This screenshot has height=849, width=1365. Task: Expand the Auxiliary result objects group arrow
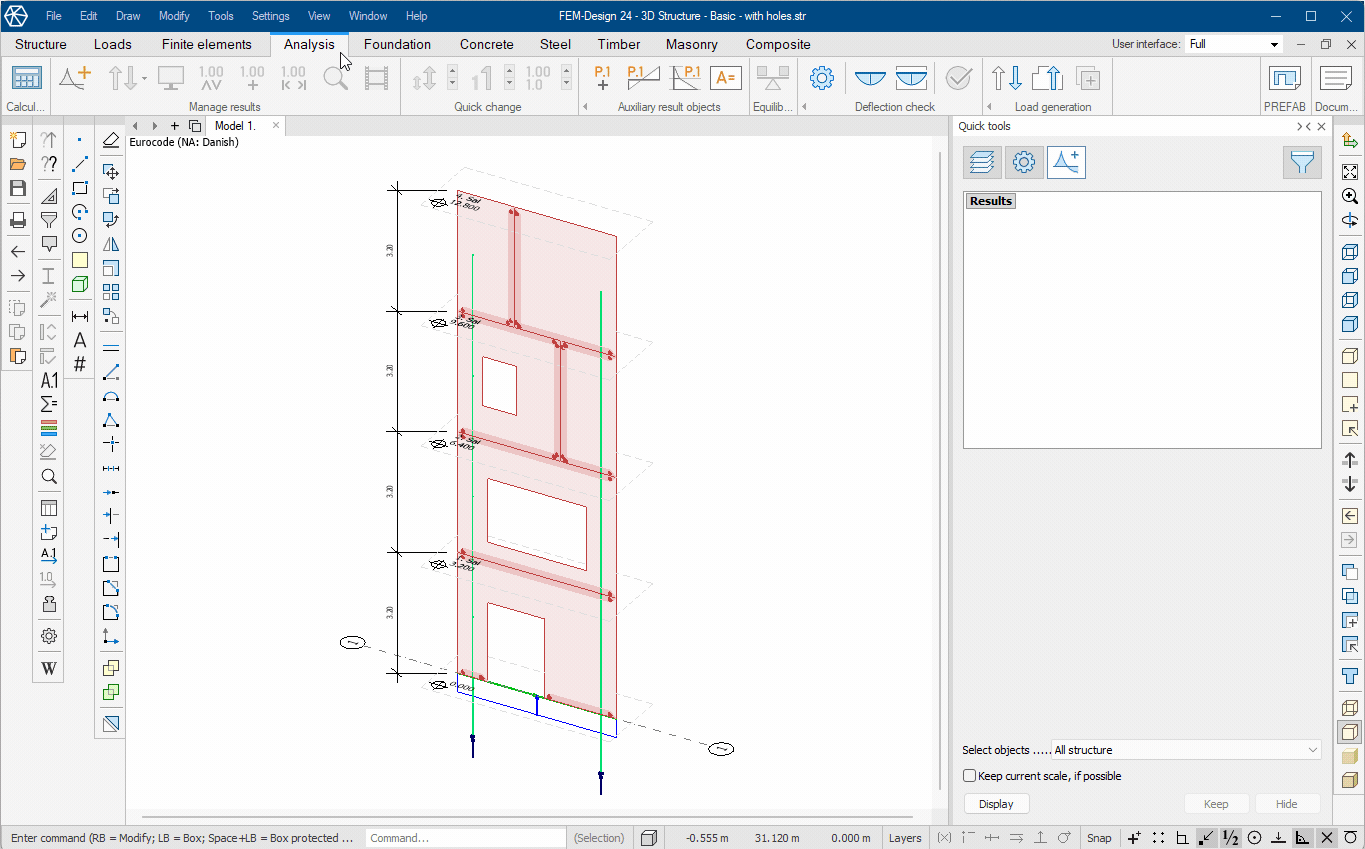[584, 107]
